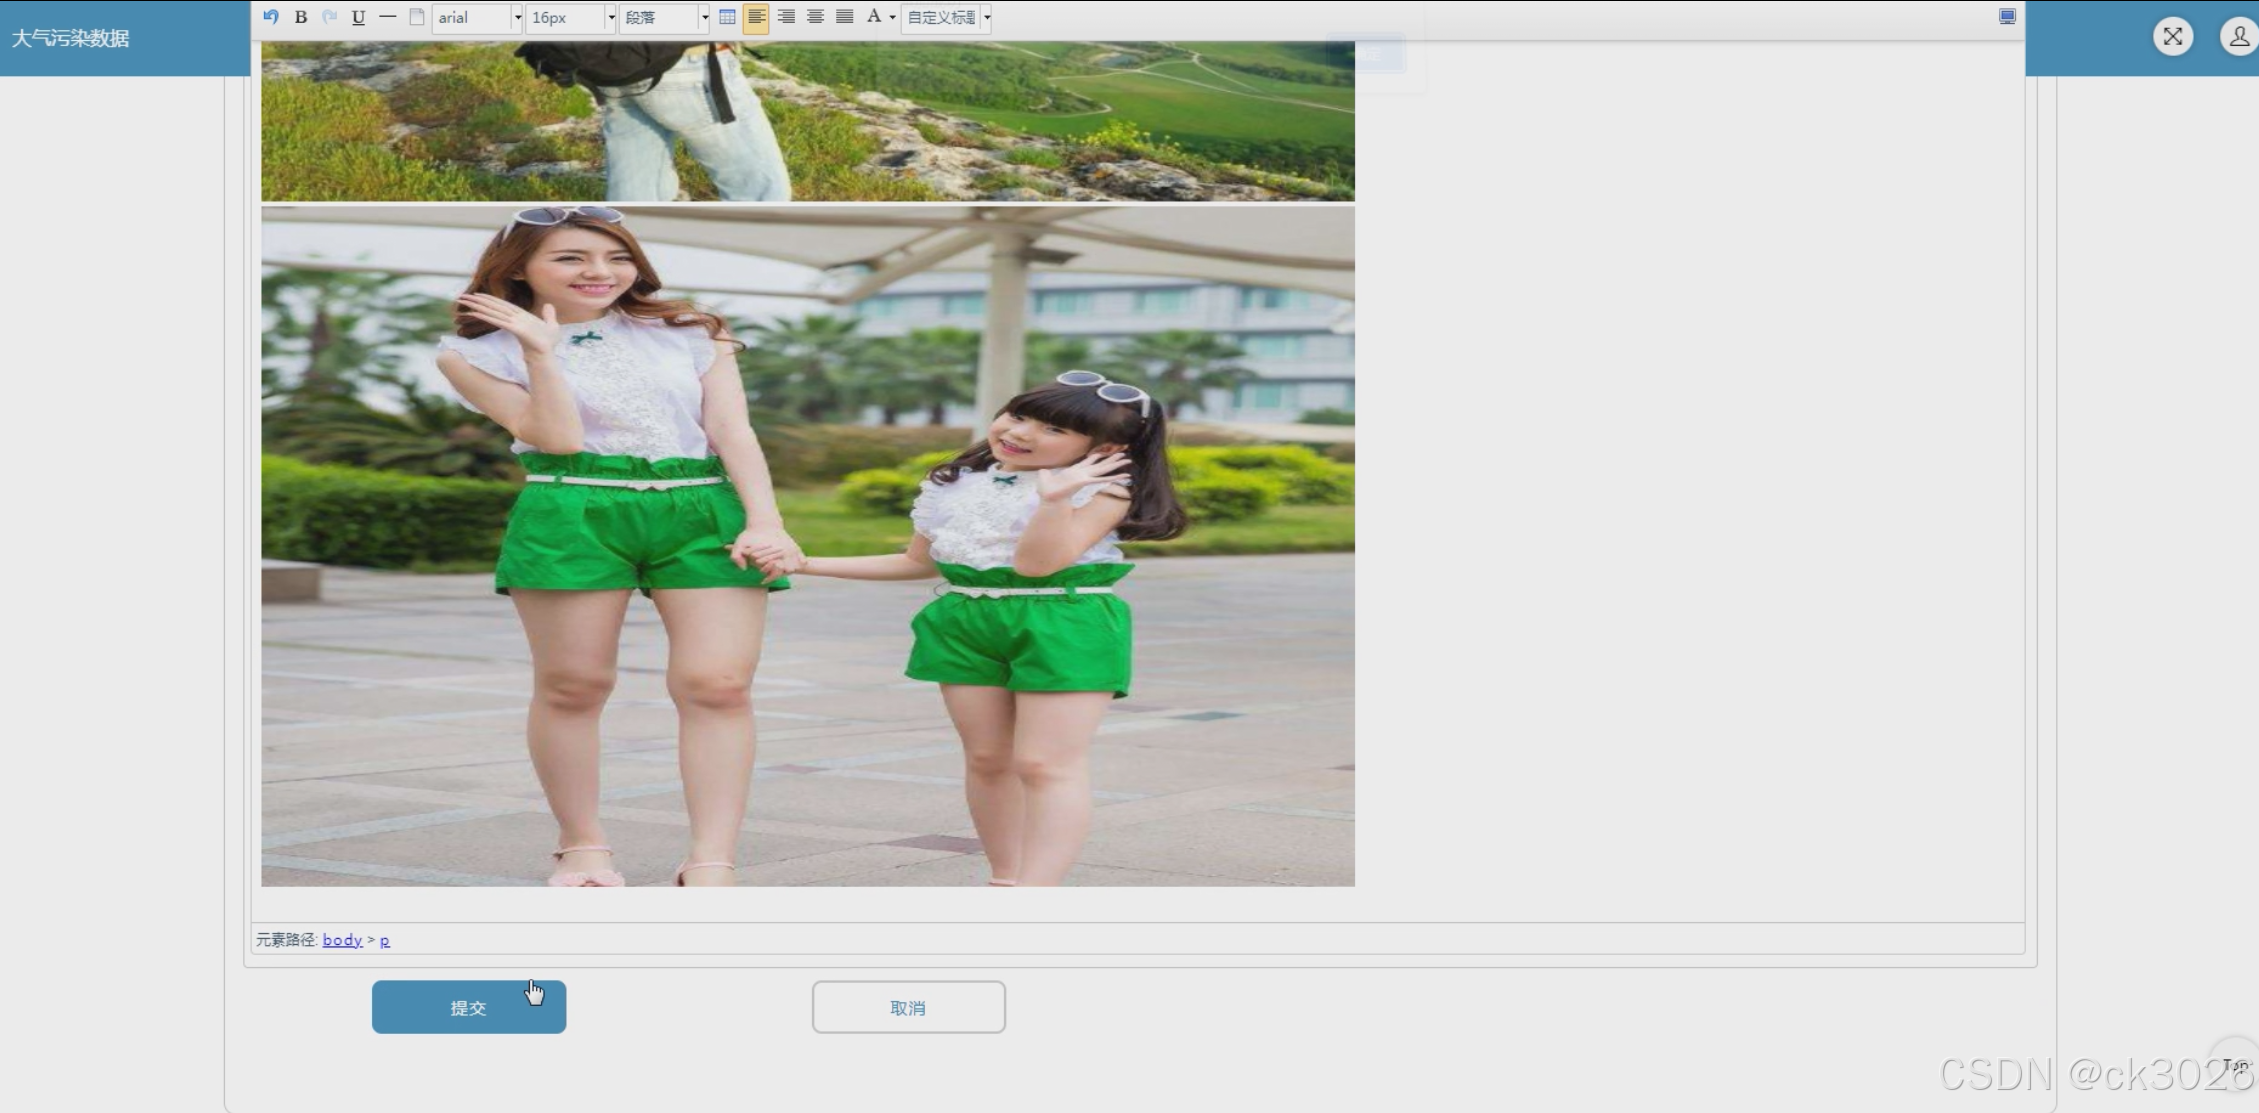Click the undo arrow icon
This screenshot has width=2259, height=1113.
271,17
